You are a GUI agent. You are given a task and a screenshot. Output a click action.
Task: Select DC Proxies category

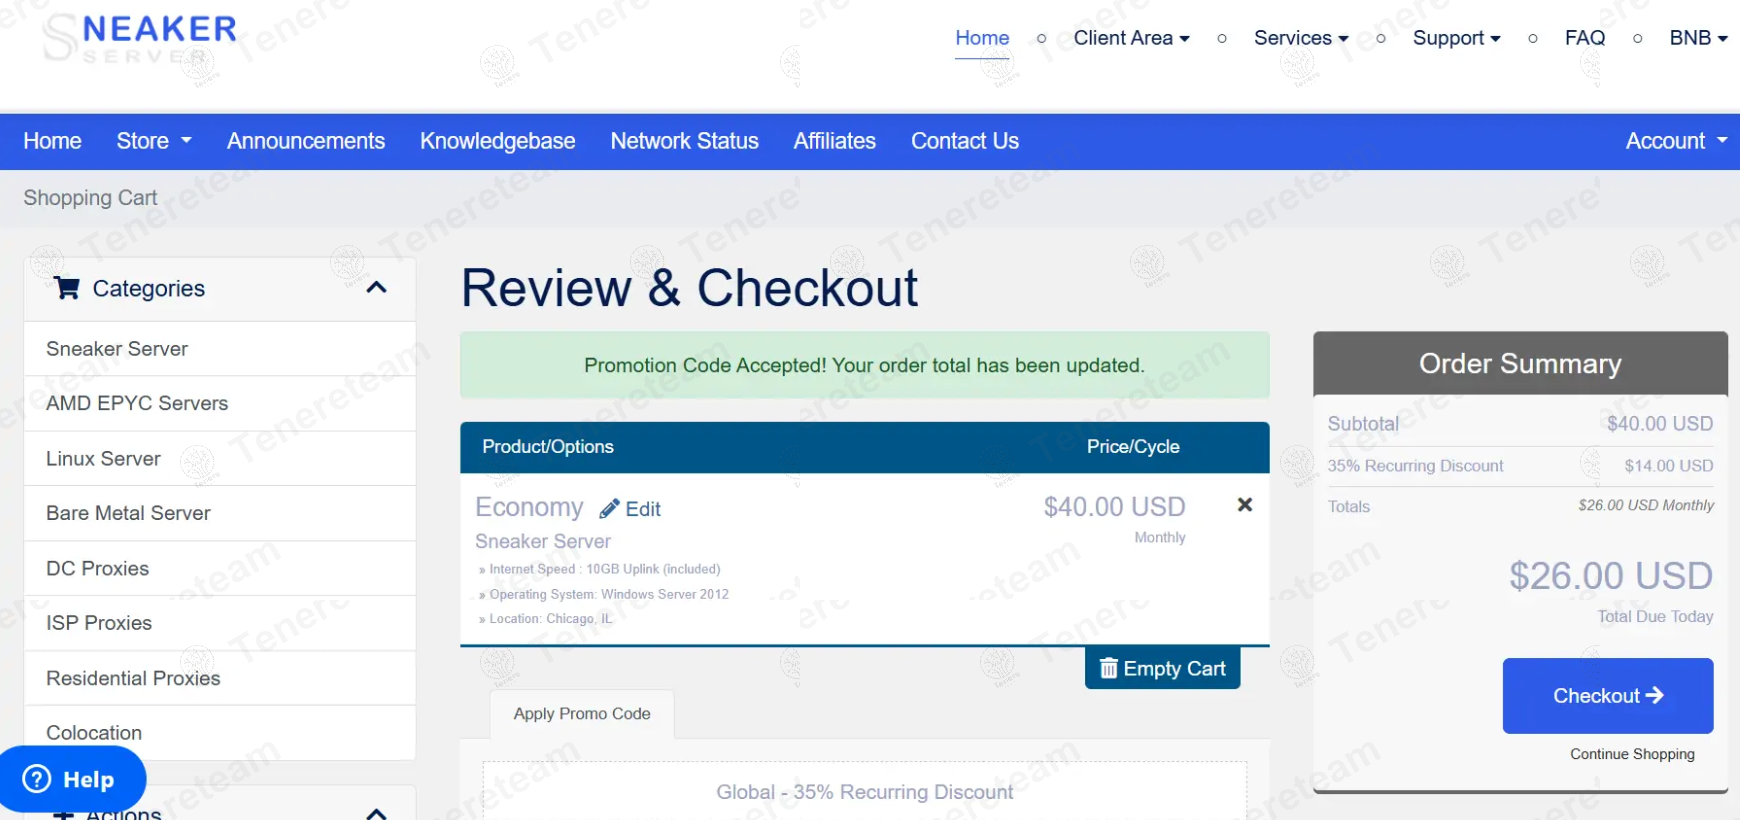(x=220, y=569)
